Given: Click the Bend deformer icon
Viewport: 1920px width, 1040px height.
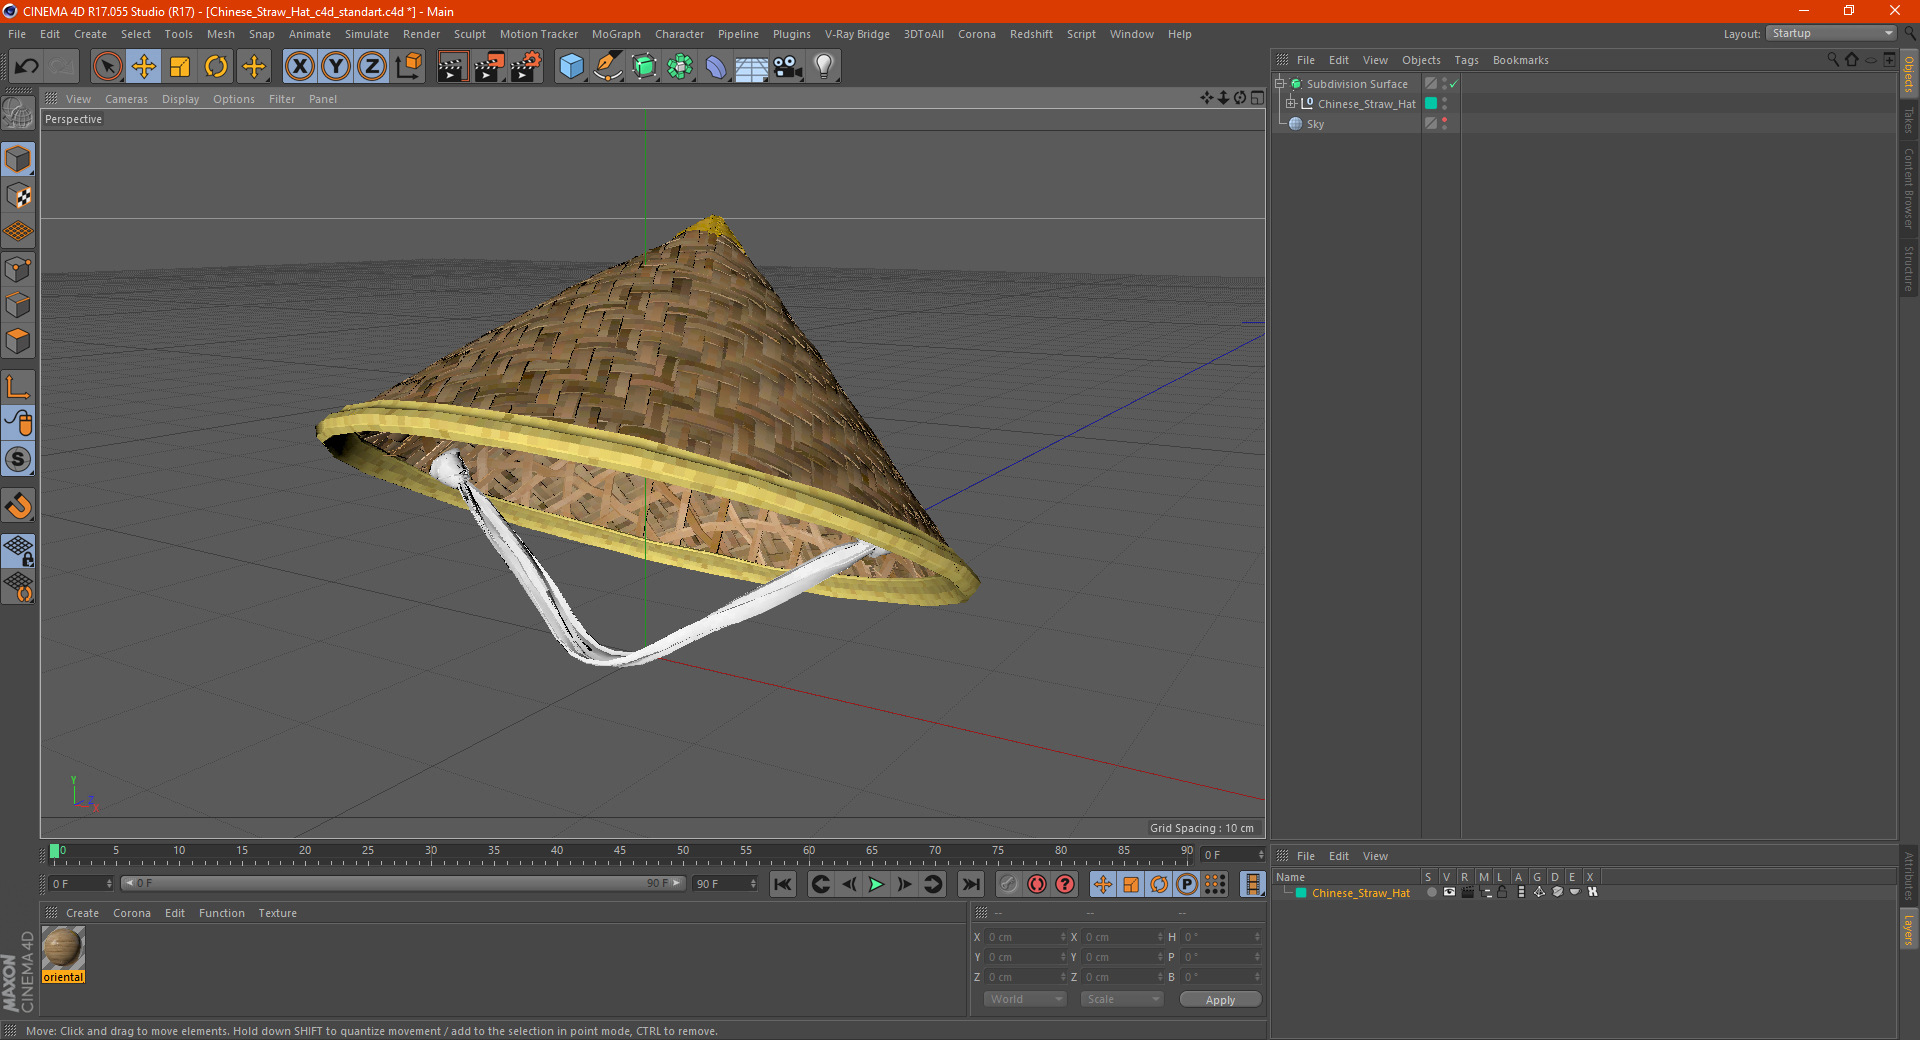Looking at the screenshot, I should pyautogui.click(x=716, y=67).
